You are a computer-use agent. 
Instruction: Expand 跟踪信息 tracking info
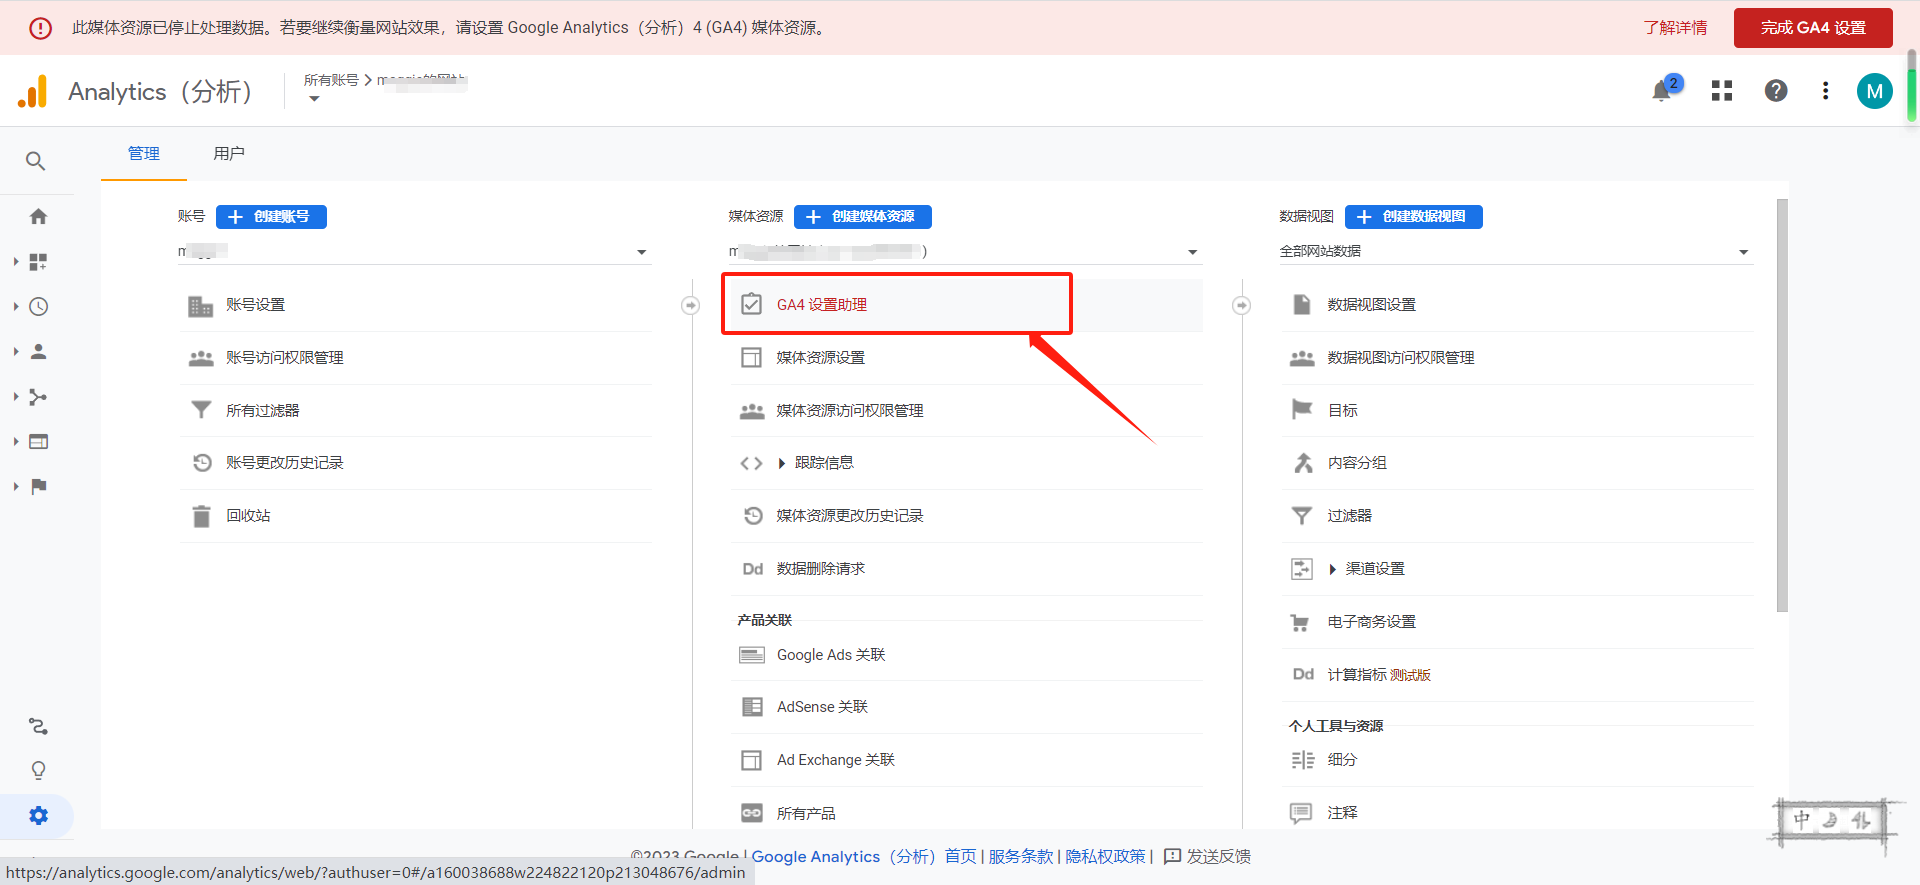[x=966, y=463]
